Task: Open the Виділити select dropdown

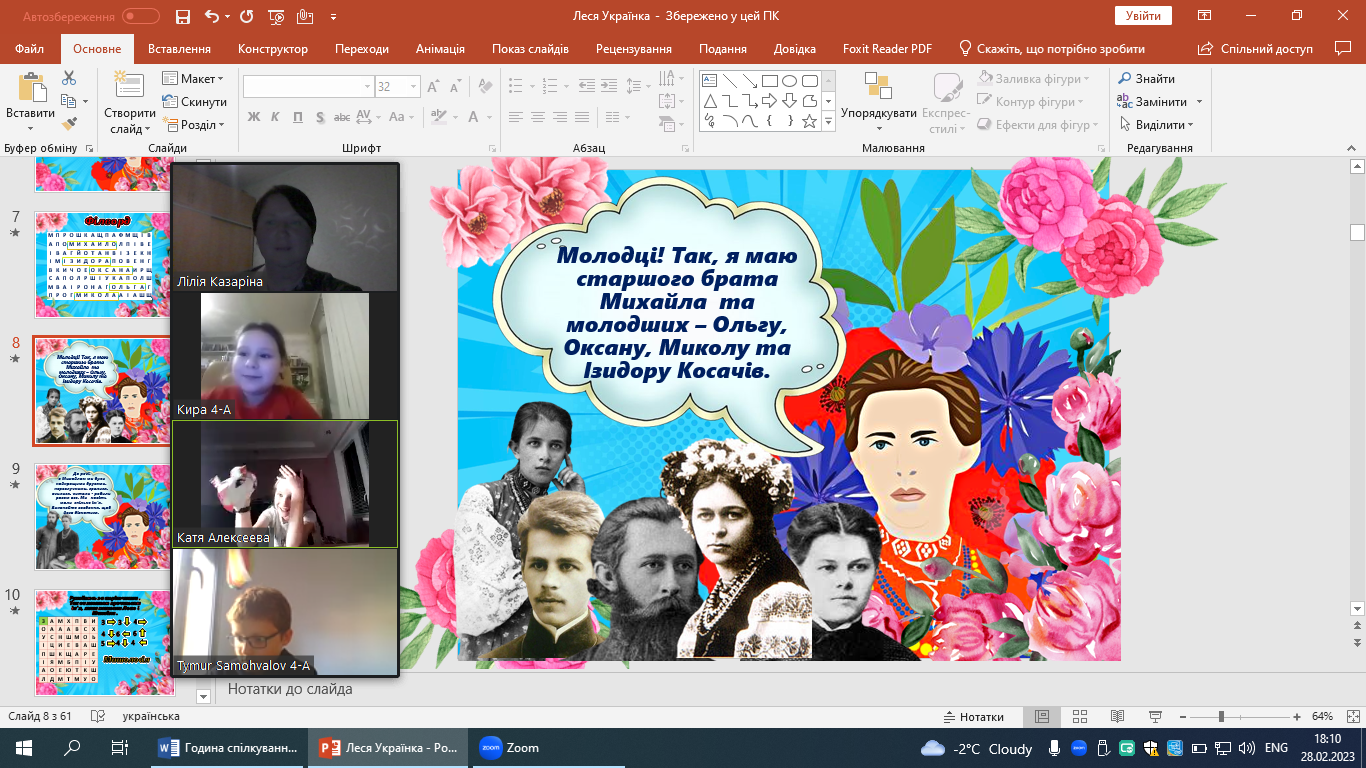Action: click(1156, 124)
